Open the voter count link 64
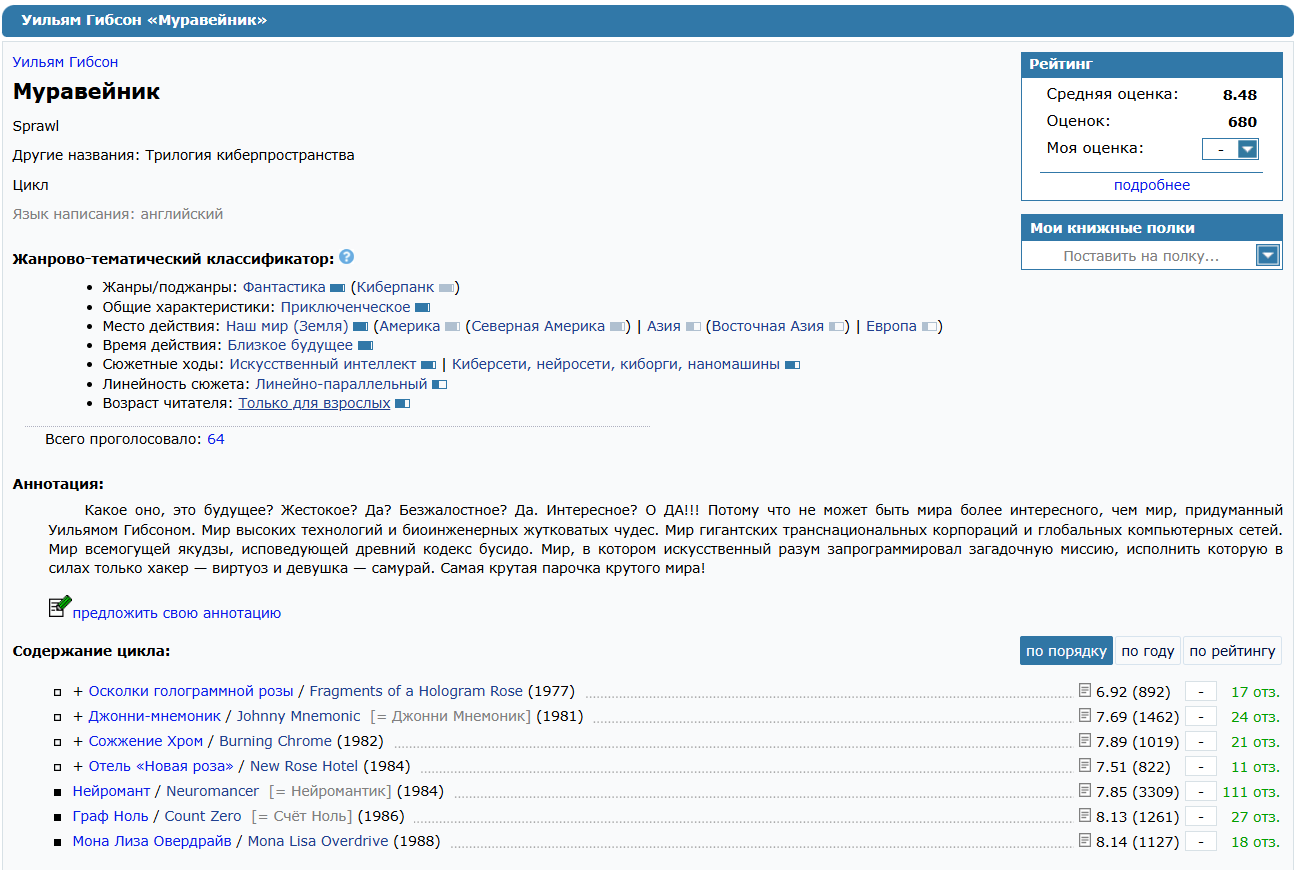The image size is (1297, 870). [x=216, y=439]
